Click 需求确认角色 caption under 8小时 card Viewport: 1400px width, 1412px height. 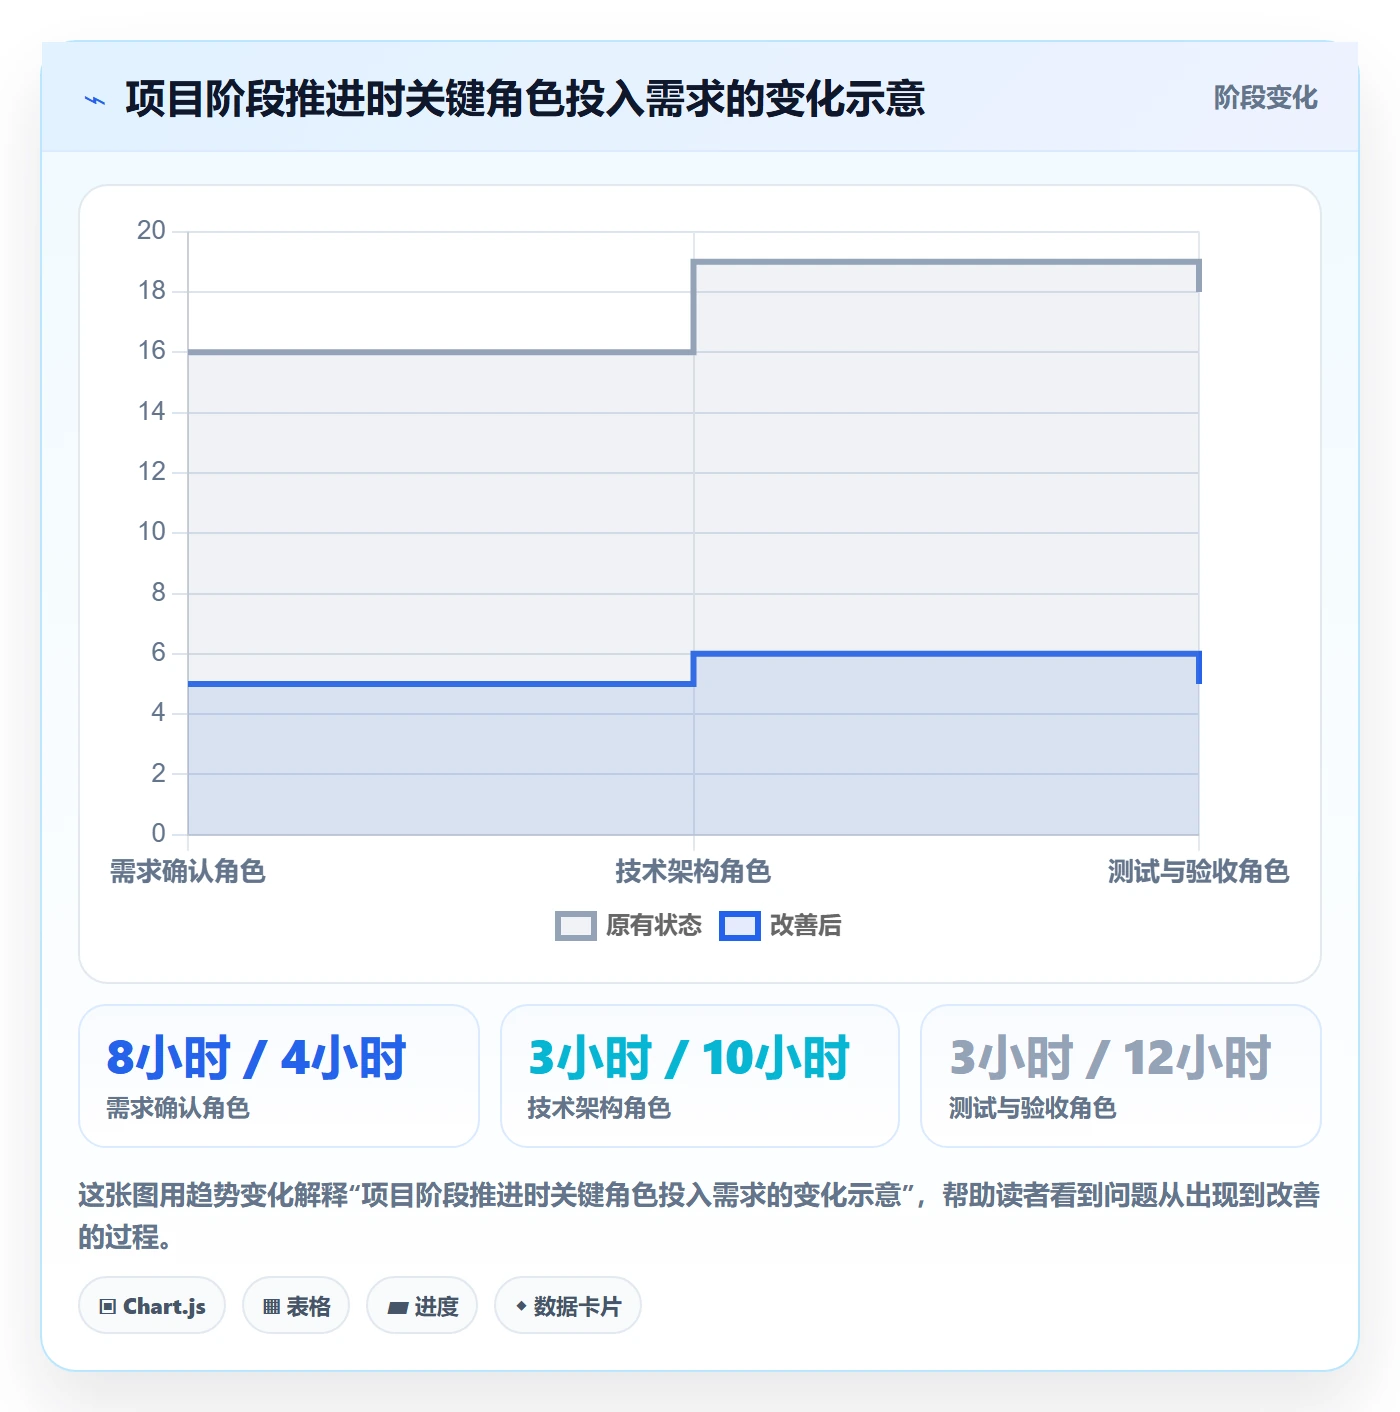178,1108
